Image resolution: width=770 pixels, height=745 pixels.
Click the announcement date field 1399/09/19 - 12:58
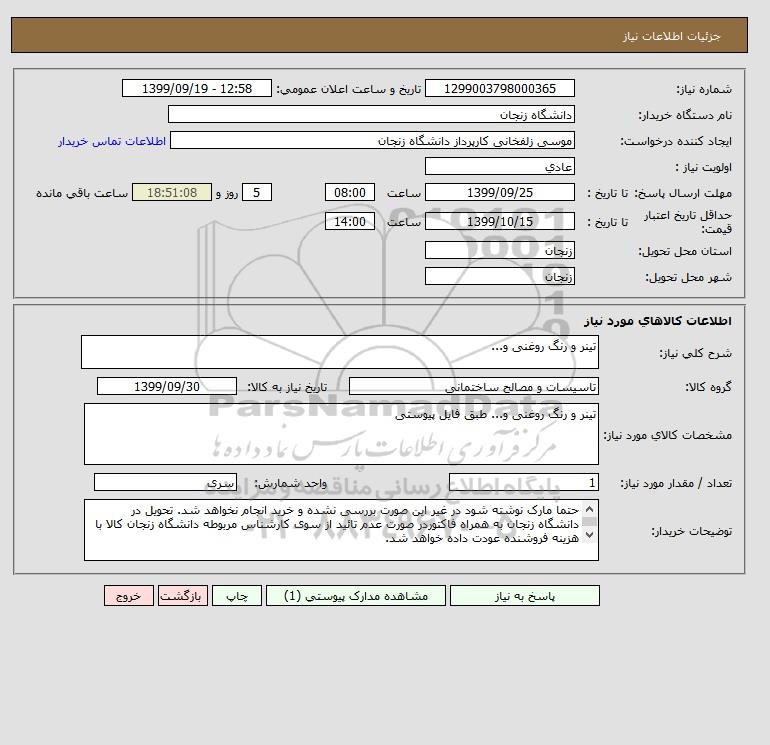pyautogui.click(x=196, y=88)
